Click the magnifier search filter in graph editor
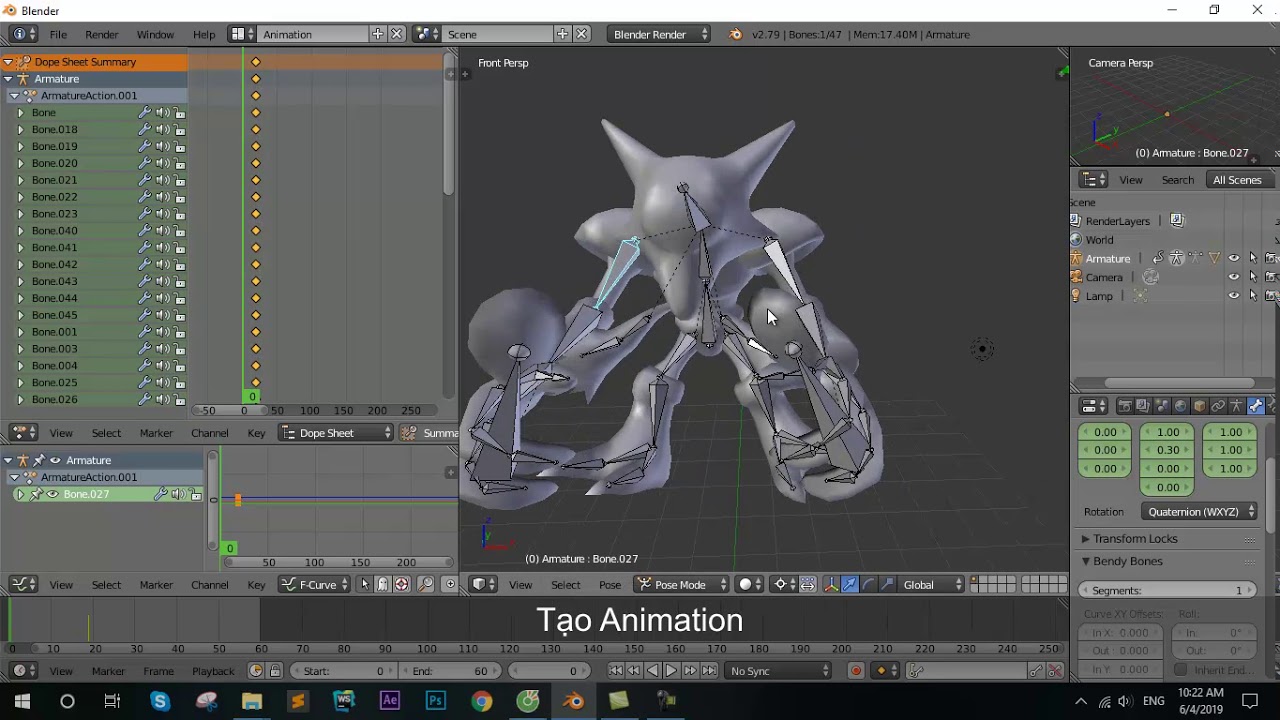This screenshot has height=720, width=1280. pos(426,585)
